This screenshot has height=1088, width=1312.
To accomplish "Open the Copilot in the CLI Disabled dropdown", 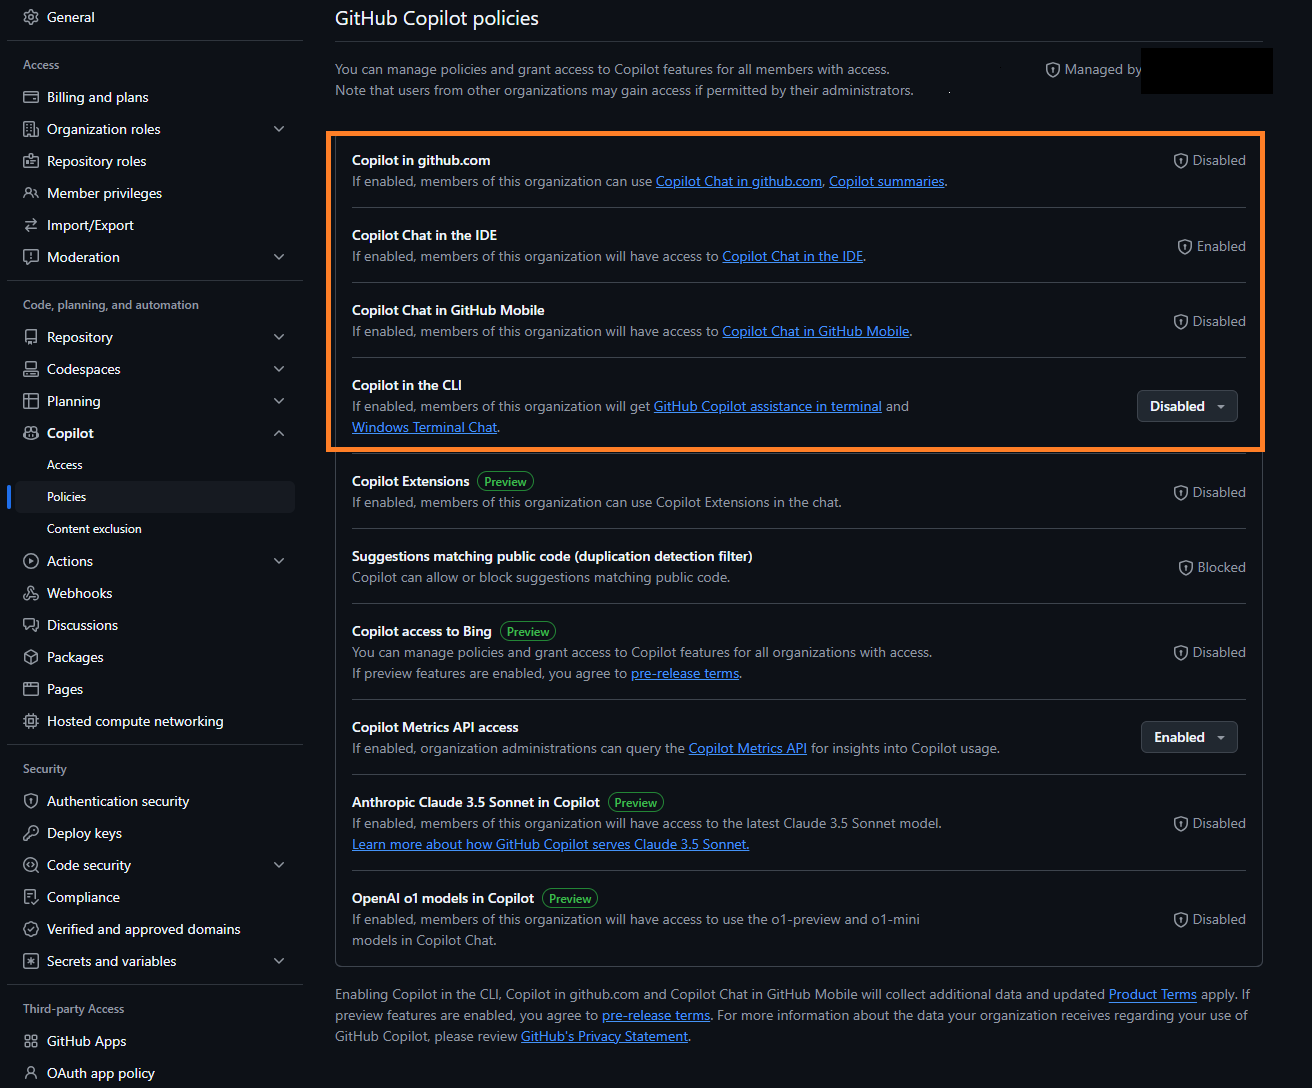I will (x=1187, y=406).
